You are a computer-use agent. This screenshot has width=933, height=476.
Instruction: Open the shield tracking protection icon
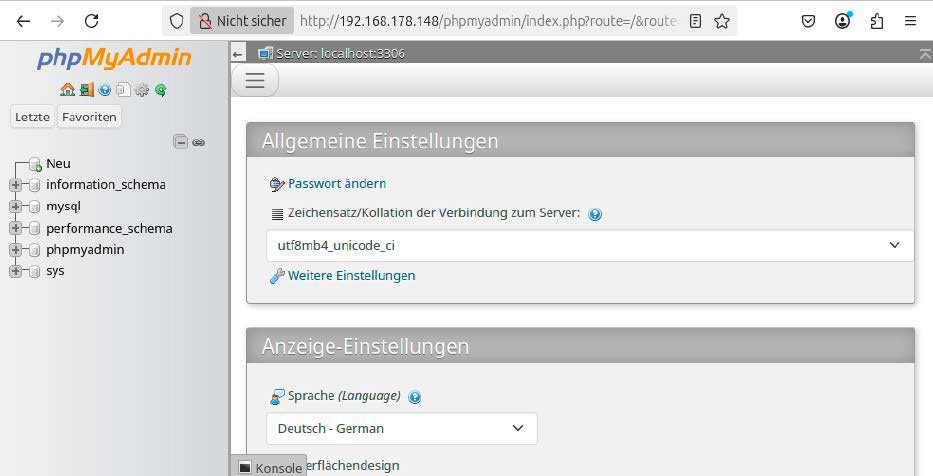coord(177,21)
